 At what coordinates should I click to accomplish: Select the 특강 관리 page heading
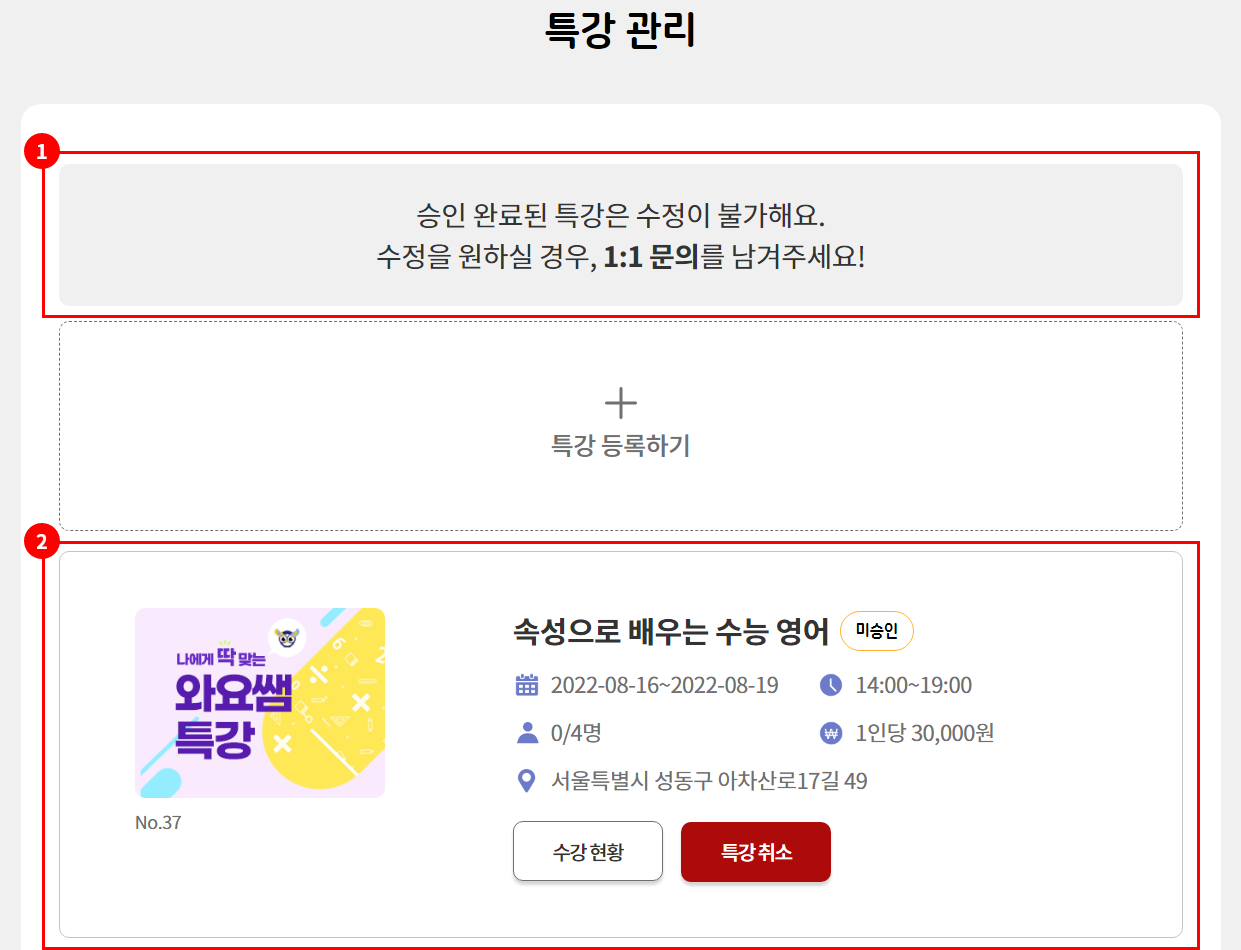pyautogui.click(x=620, y=29)
